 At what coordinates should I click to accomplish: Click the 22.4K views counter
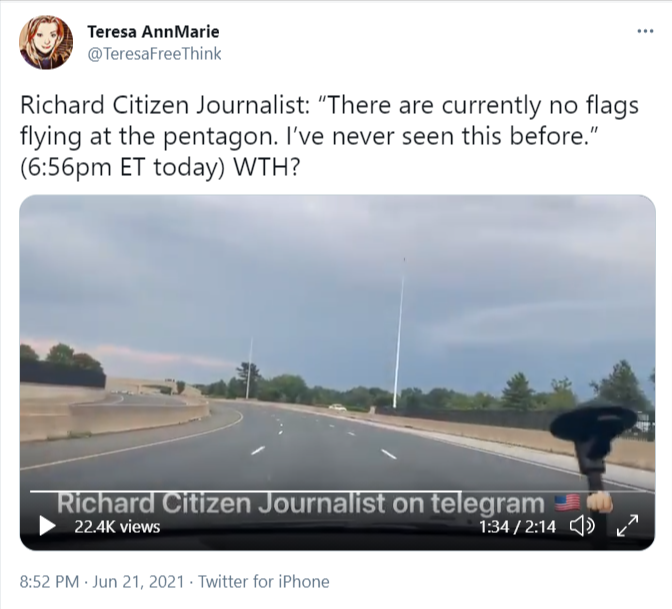[117, 527]
